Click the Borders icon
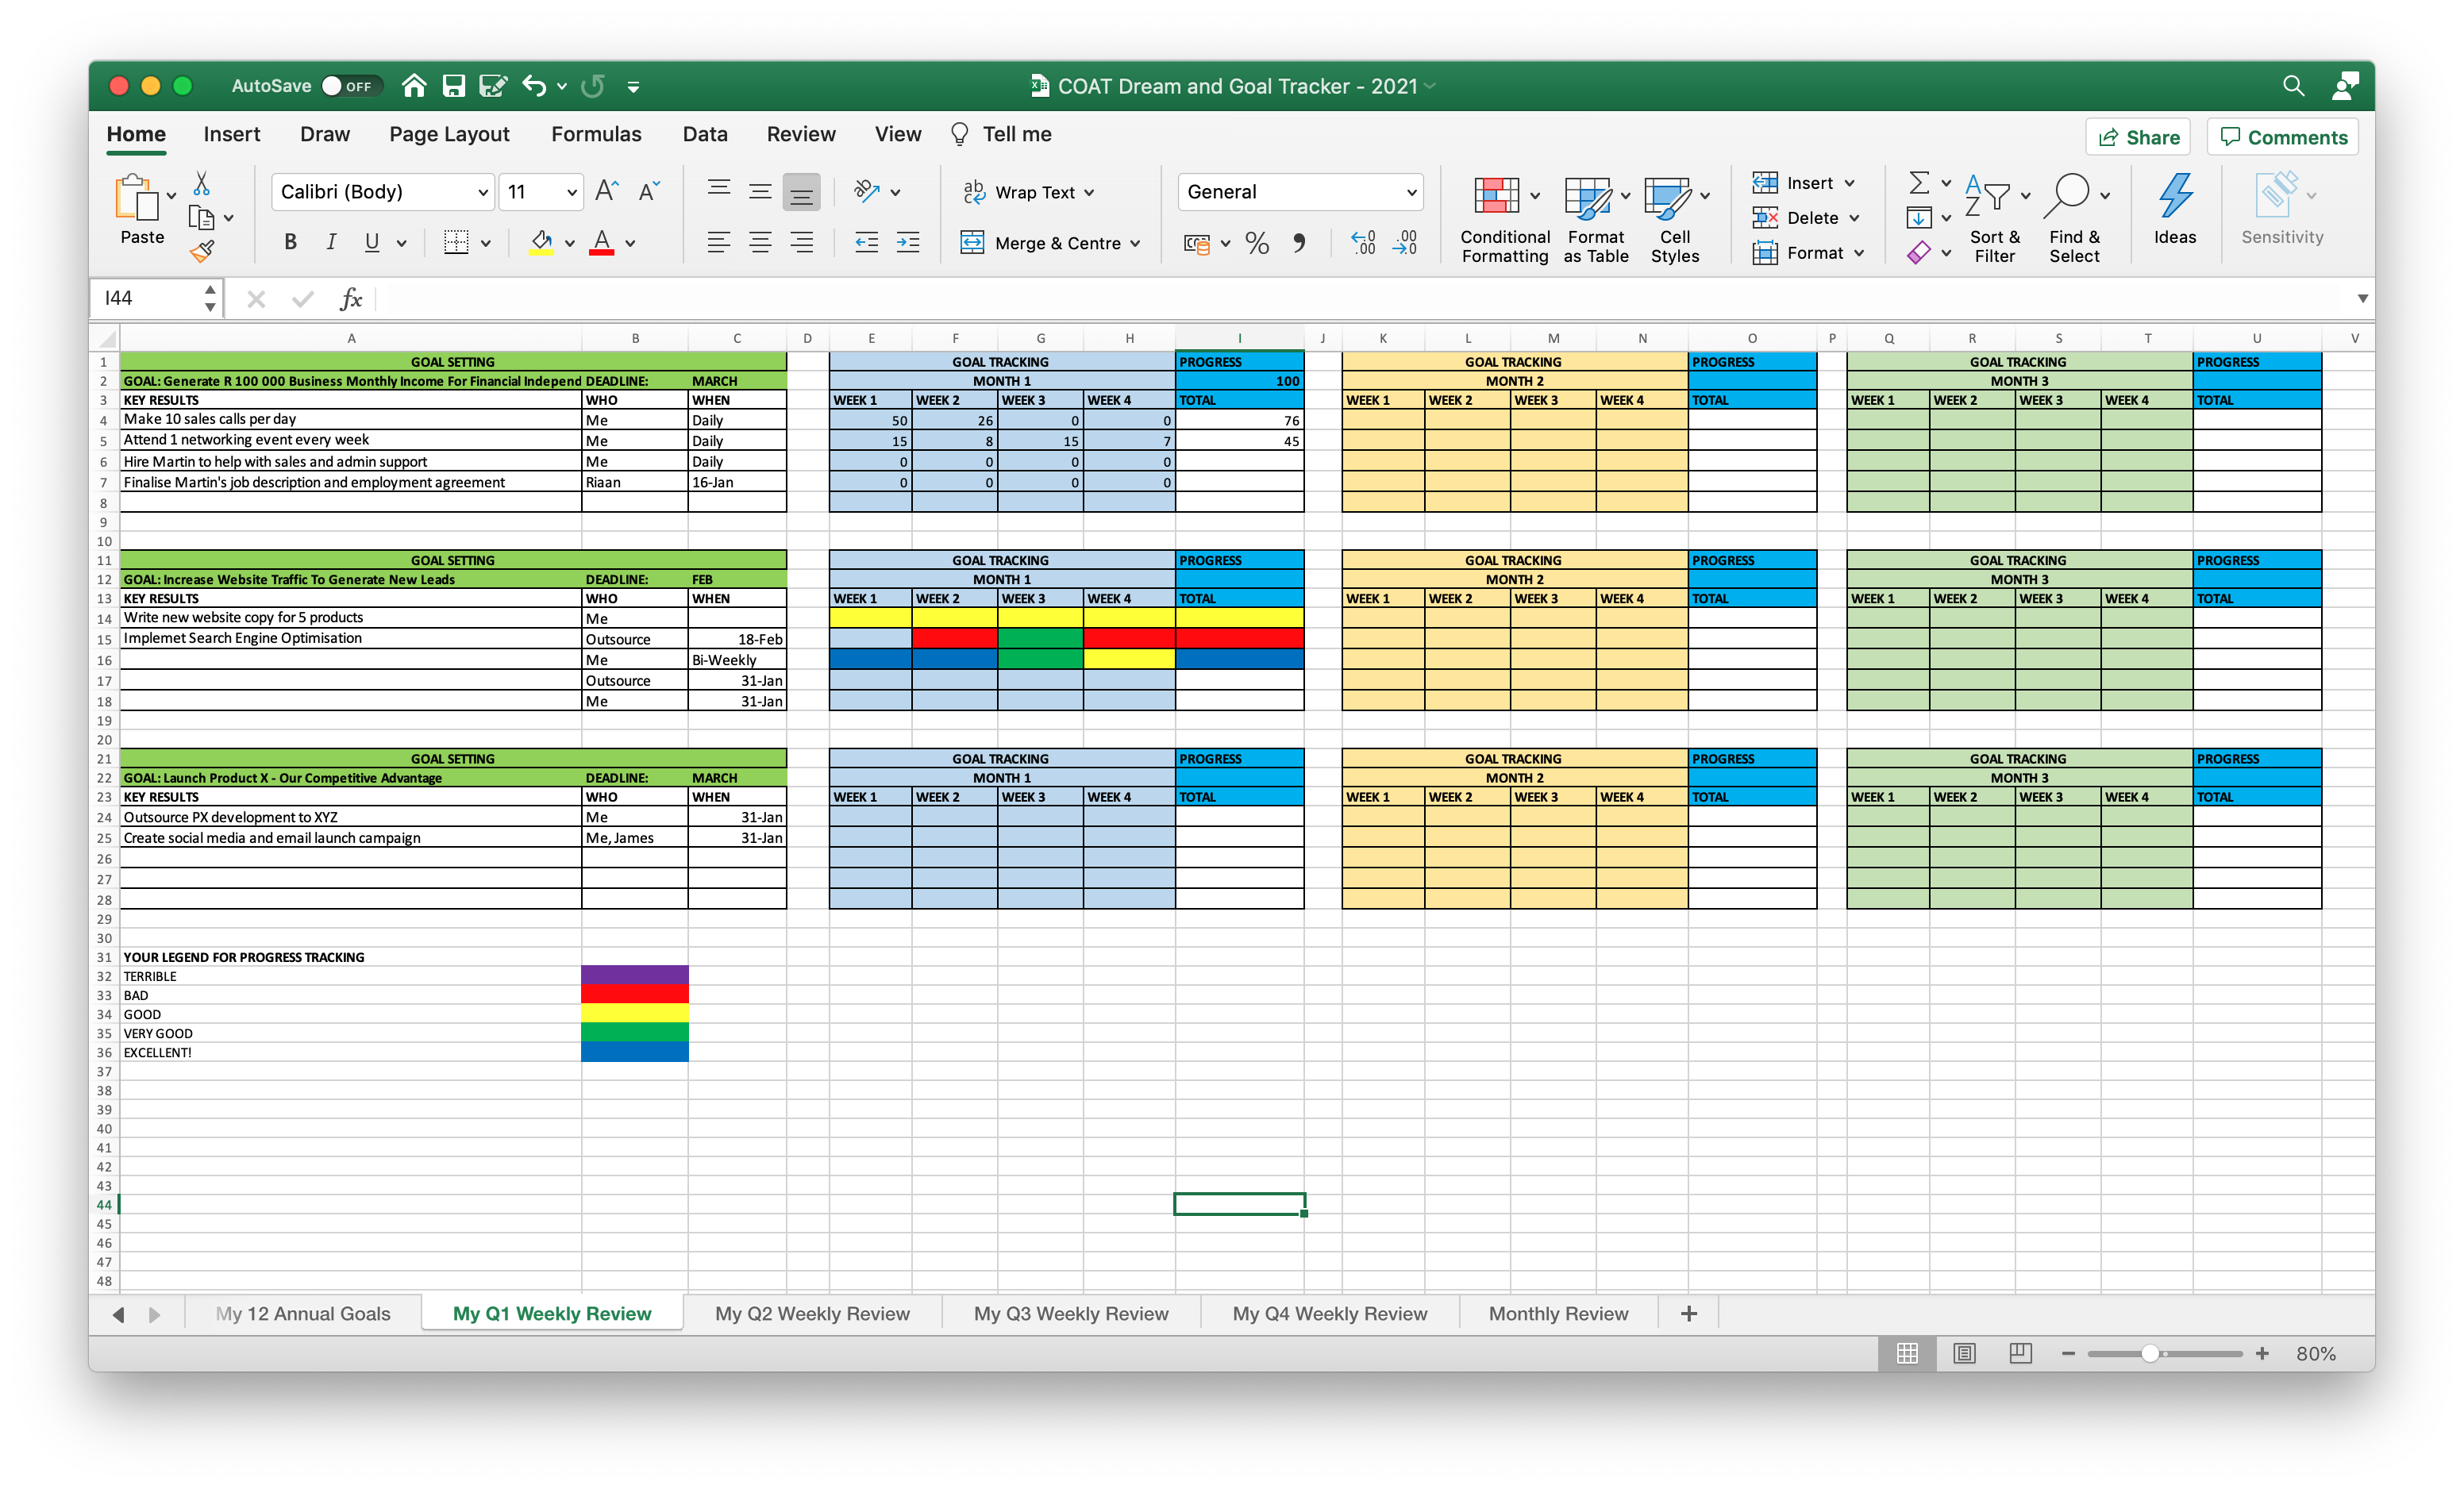 456,242
